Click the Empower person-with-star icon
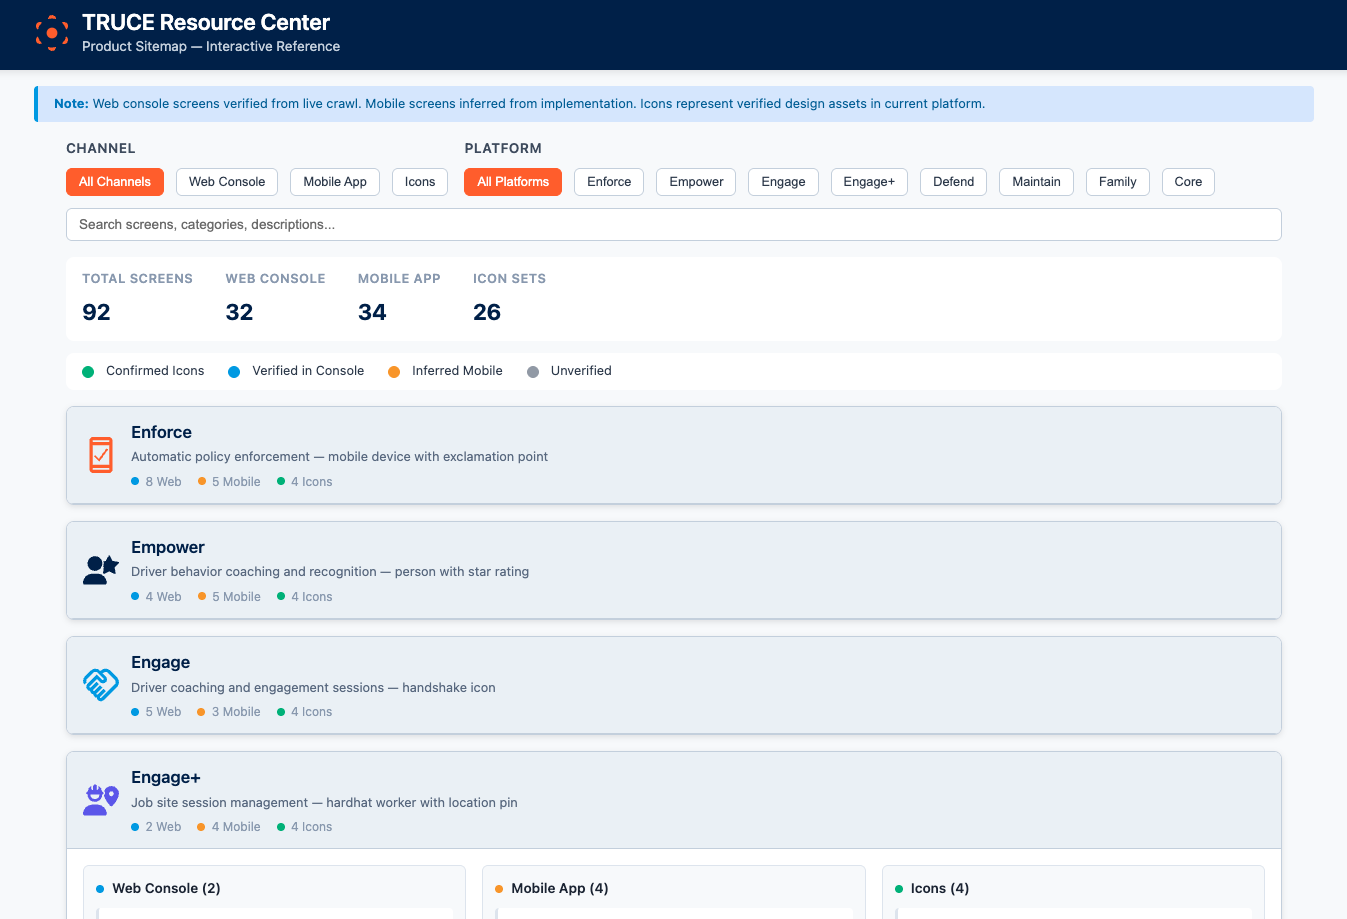The width and height of the screenshot is (1347, 919). [101, 570]
